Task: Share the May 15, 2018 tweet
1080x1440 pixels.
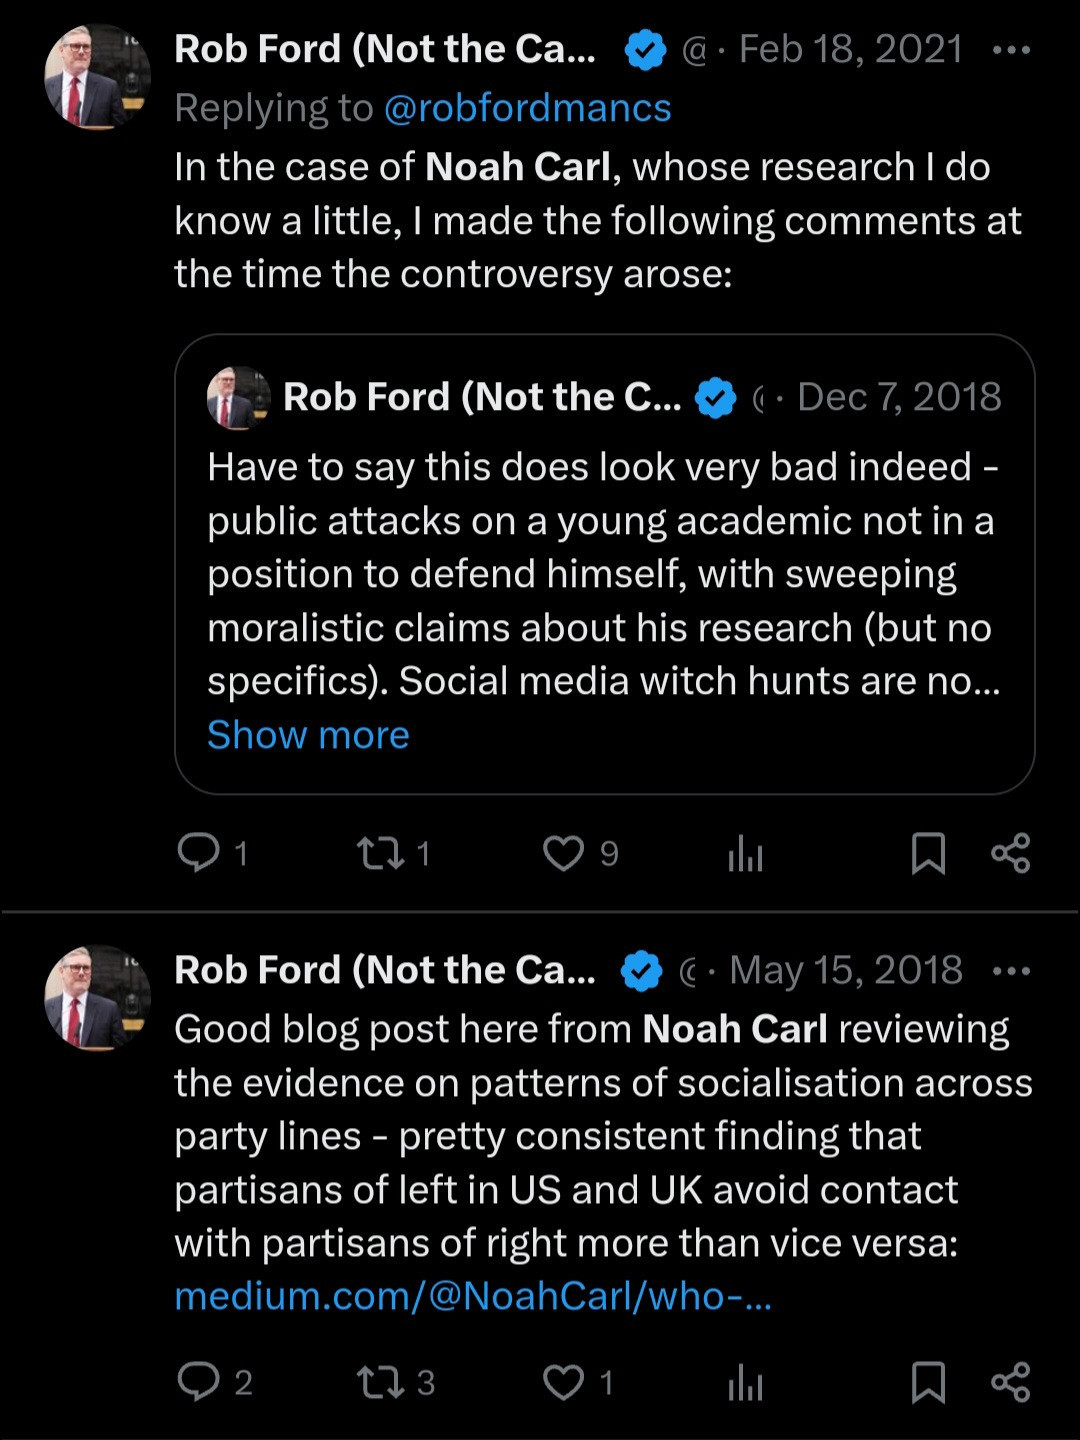Action: (1010, 1382)
